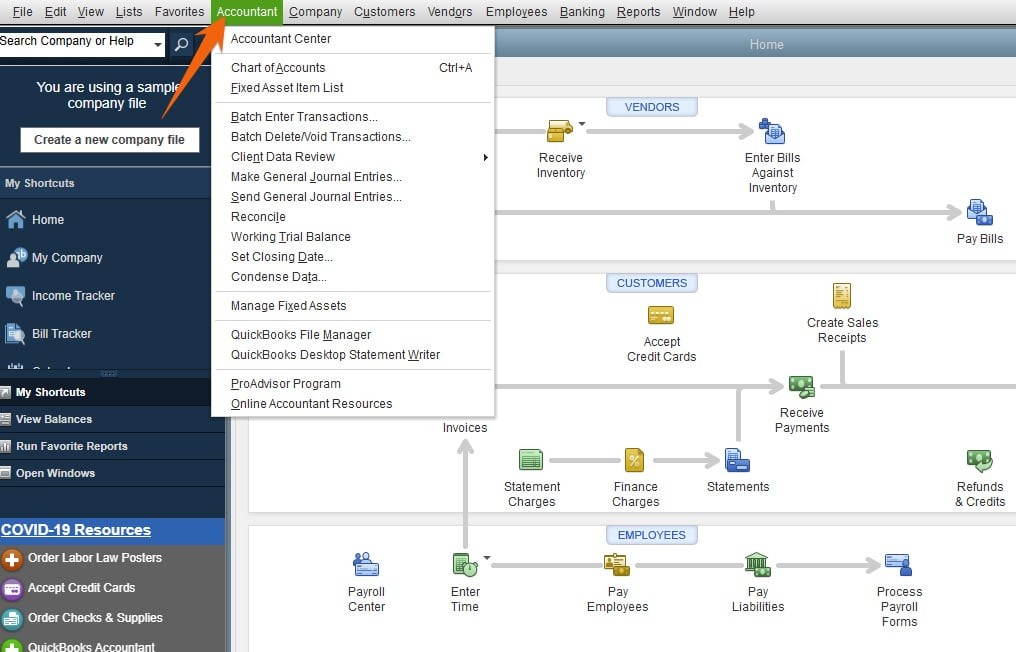
Task: Open the Payroll Center icon
Action: (366, 565)
